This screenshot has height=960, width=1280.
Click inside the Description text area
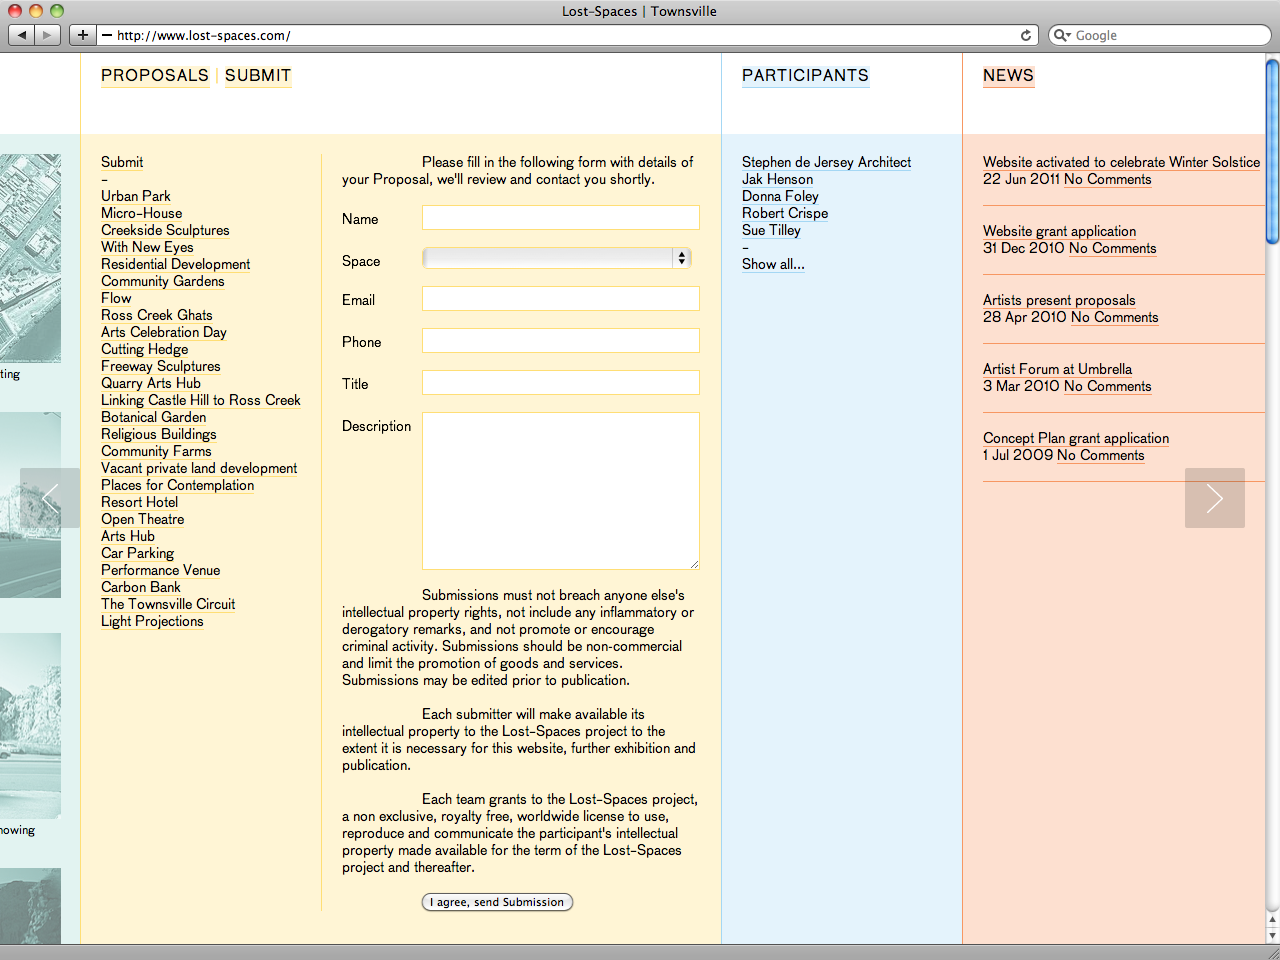pyautogui.click(x=561, y=491)
